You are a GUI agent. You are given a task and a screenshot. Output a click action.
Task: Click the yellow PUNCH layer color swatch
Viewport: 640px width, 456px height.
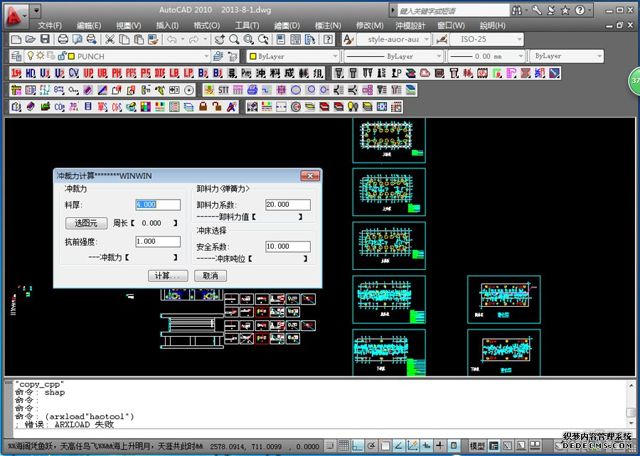(71, 56)
